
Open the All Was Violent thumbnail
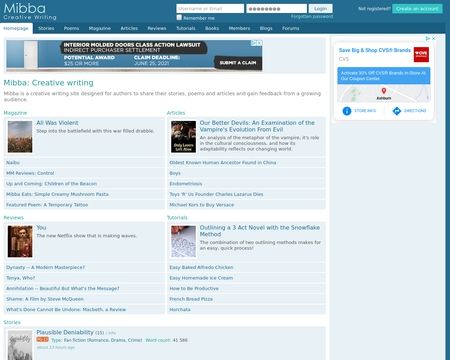tap(20, 137)
